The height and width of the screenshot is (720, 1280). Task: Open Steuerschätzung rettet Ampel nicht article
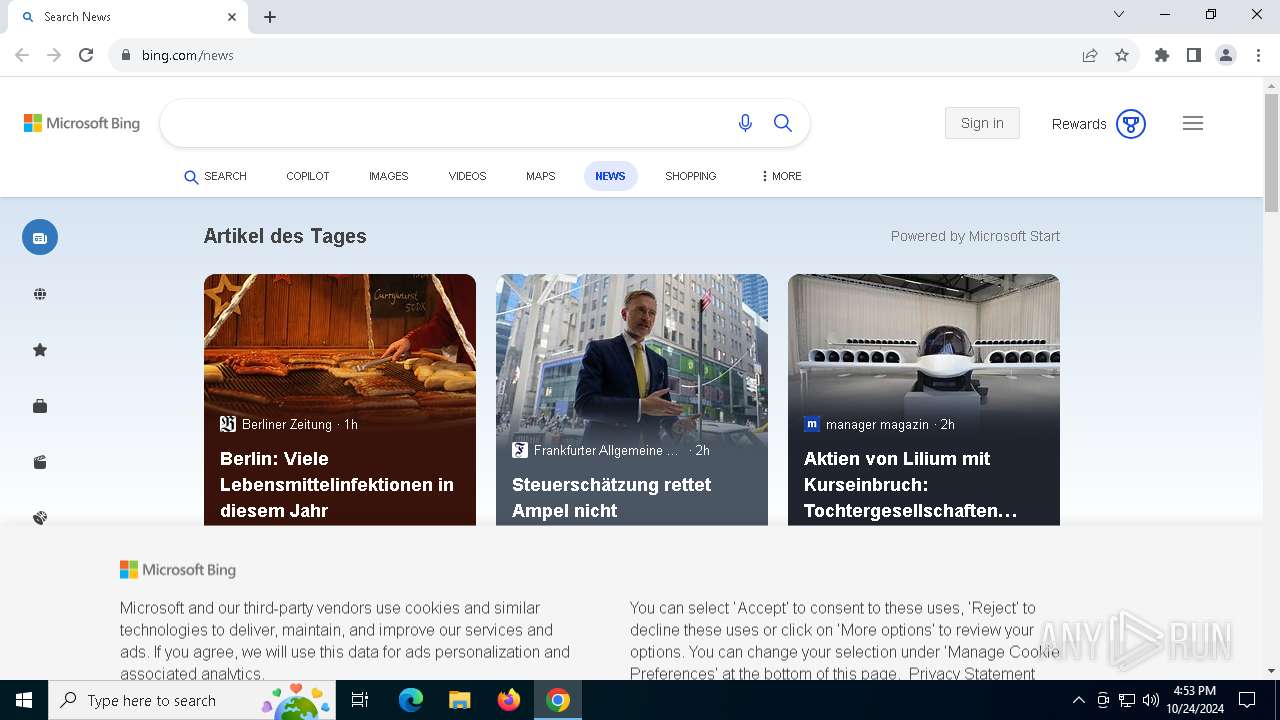(x=611, y=498)
